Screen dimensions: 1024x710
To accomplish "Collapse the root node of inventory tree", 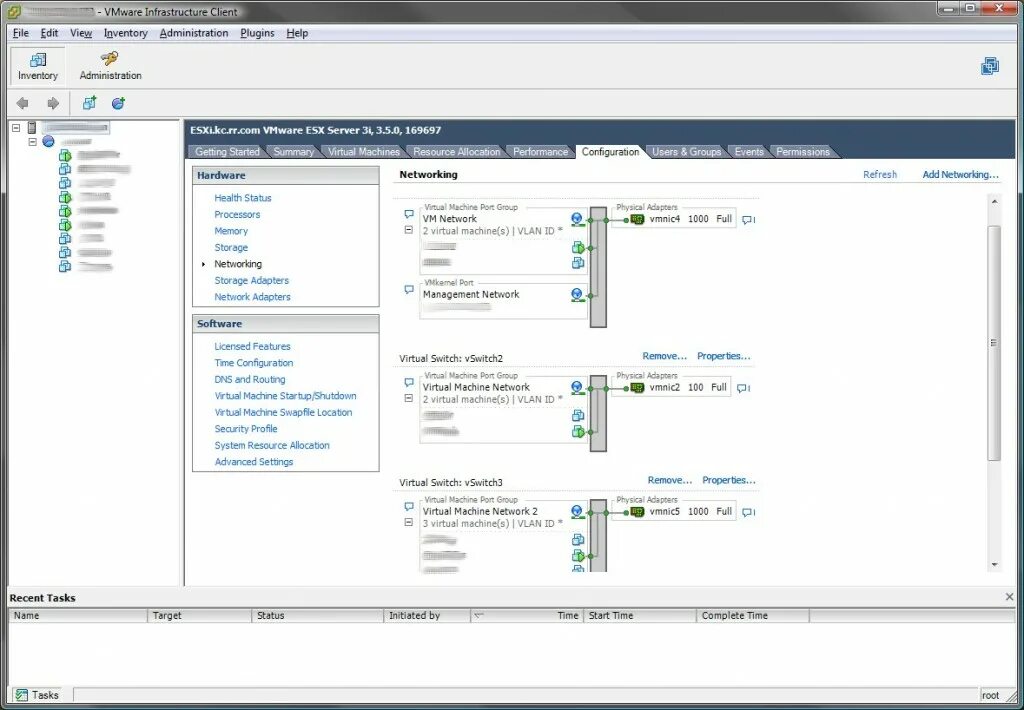I will (x=16, y=128).
